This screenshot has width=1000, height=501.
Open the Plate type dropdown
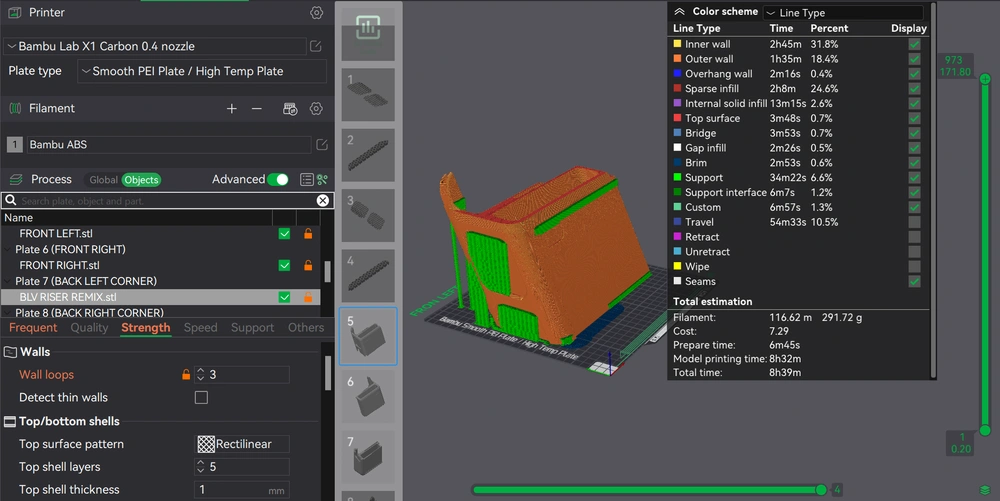[x=202, y=72]
